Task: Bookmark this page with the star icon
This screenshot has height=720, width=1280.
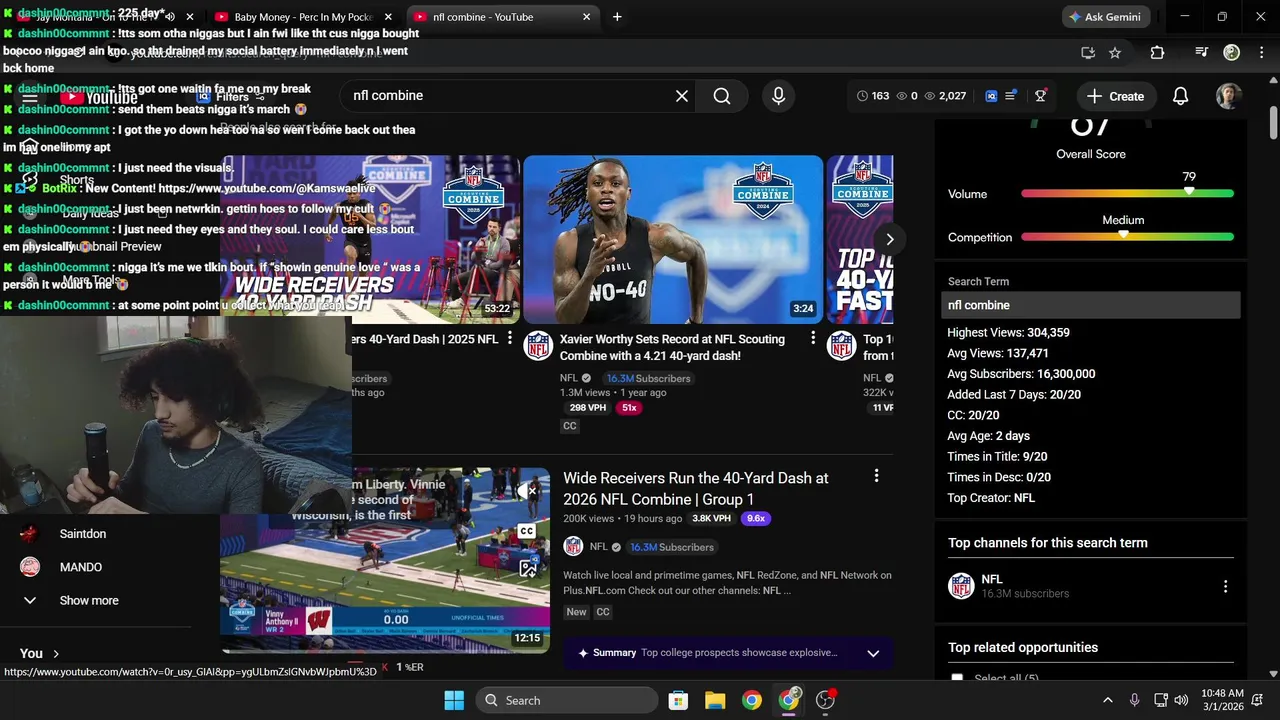Action: point(1115,53)
